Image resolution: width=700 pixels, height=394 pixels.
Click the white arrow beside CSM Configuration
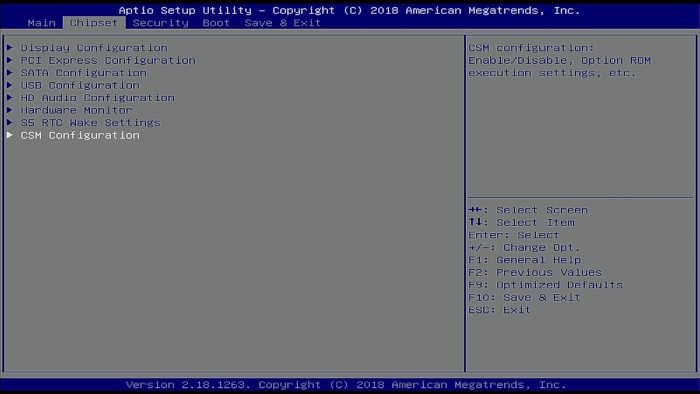(x=10, y=135)
